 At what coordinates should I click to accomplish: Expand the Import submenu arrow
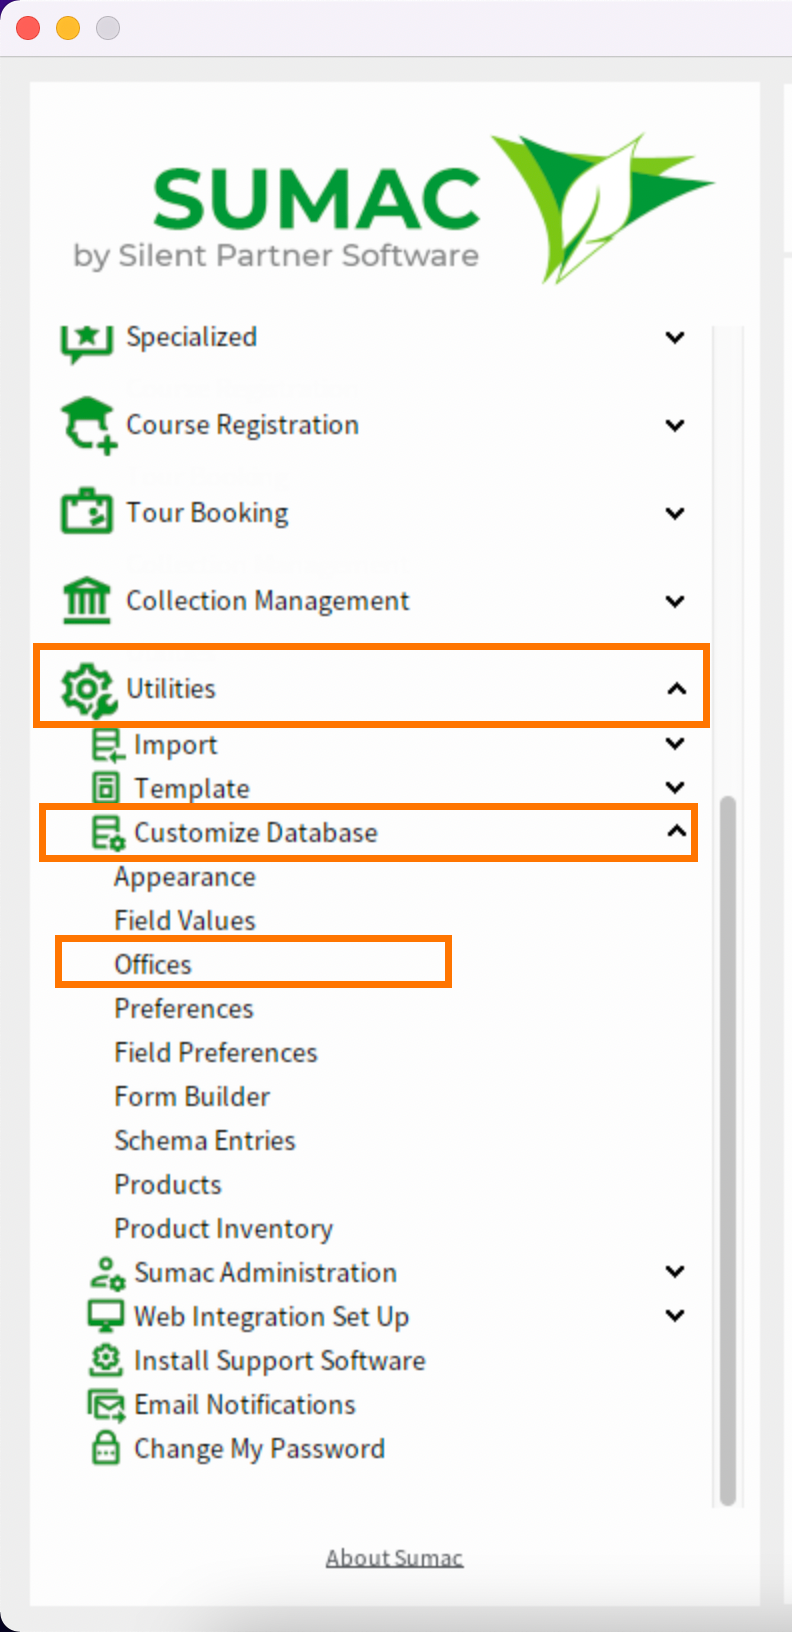pos(676,744)
